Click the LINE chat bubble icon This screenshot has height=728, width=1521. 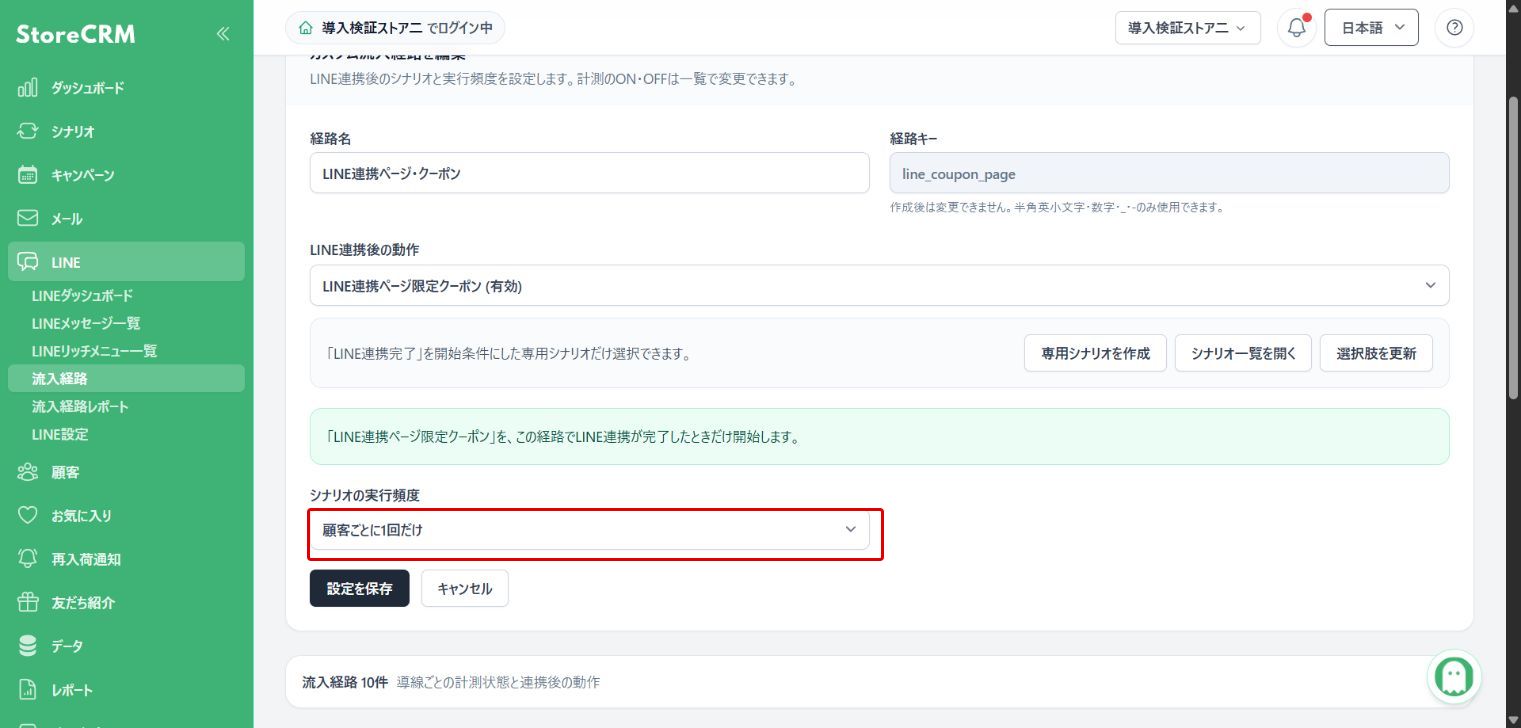(28, 262)
